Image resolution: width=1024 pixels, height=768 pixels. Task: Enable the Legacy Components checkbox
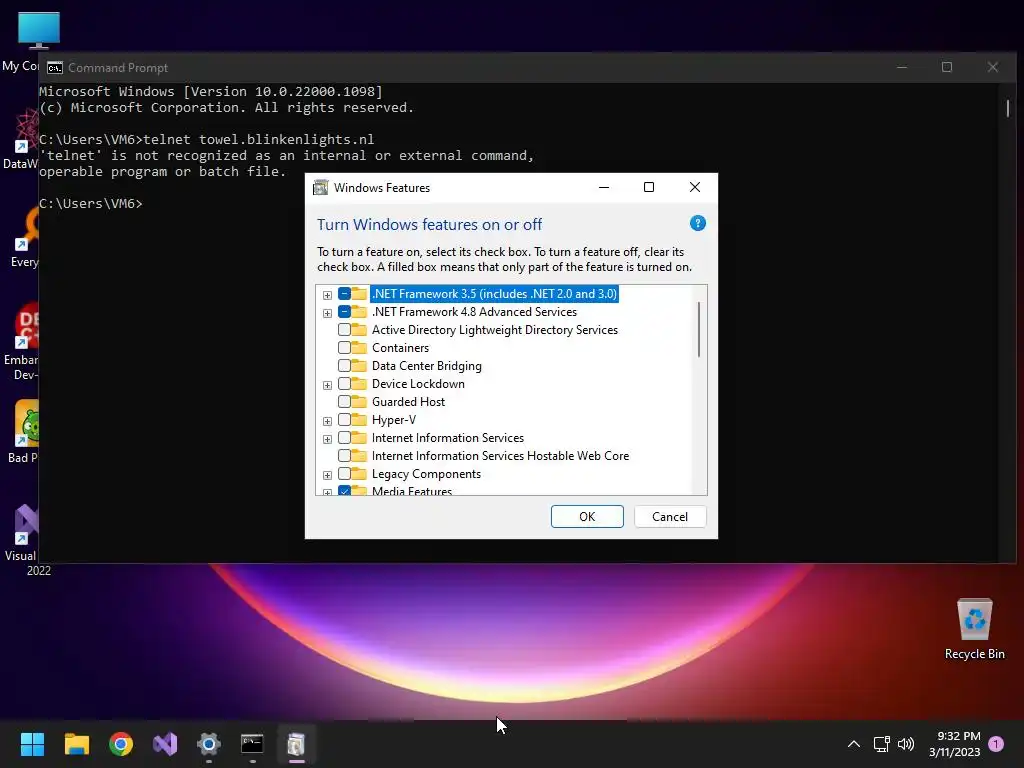click(344, 473)
